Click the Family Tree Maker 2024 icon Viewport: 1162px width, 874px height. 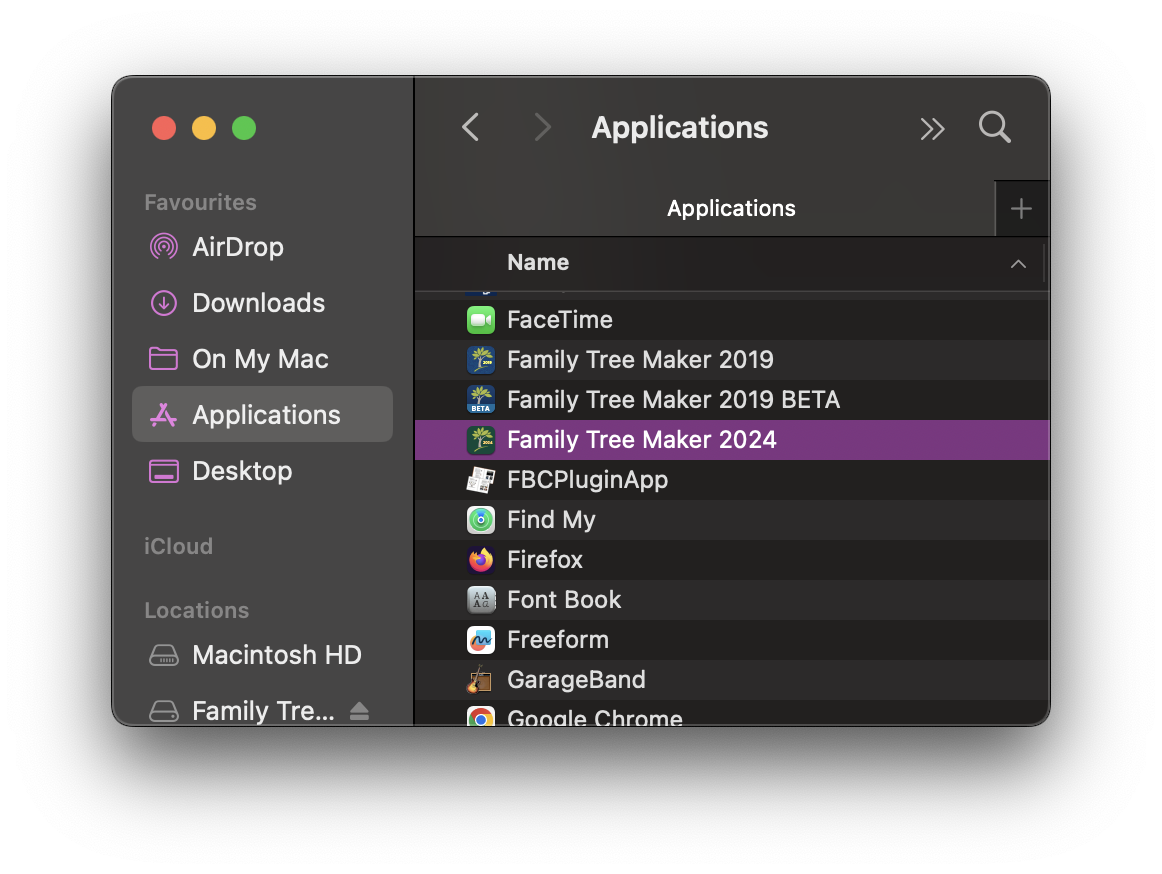481,440
